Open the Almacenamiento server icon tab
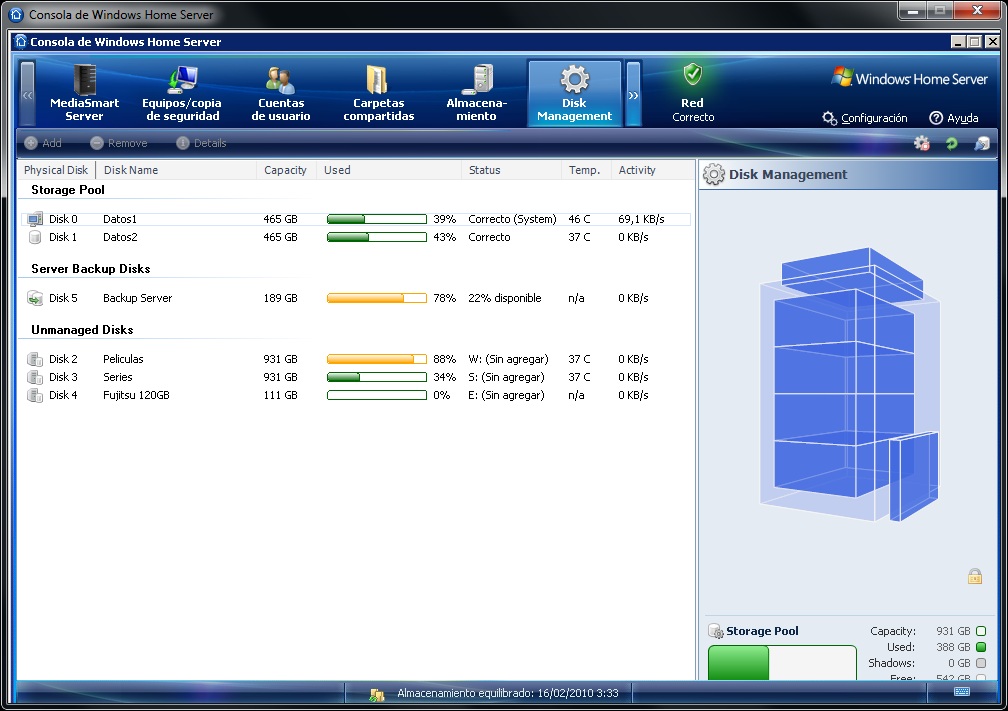 [481, 79]
